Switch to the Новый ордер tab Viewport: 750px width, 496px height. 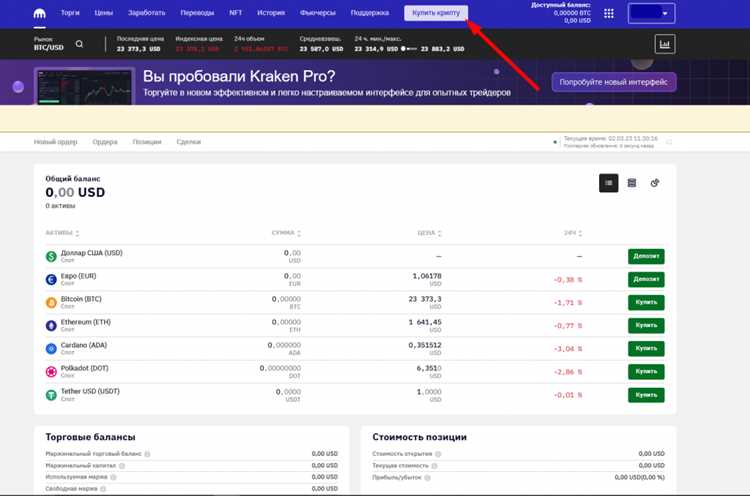coord(55,142)
